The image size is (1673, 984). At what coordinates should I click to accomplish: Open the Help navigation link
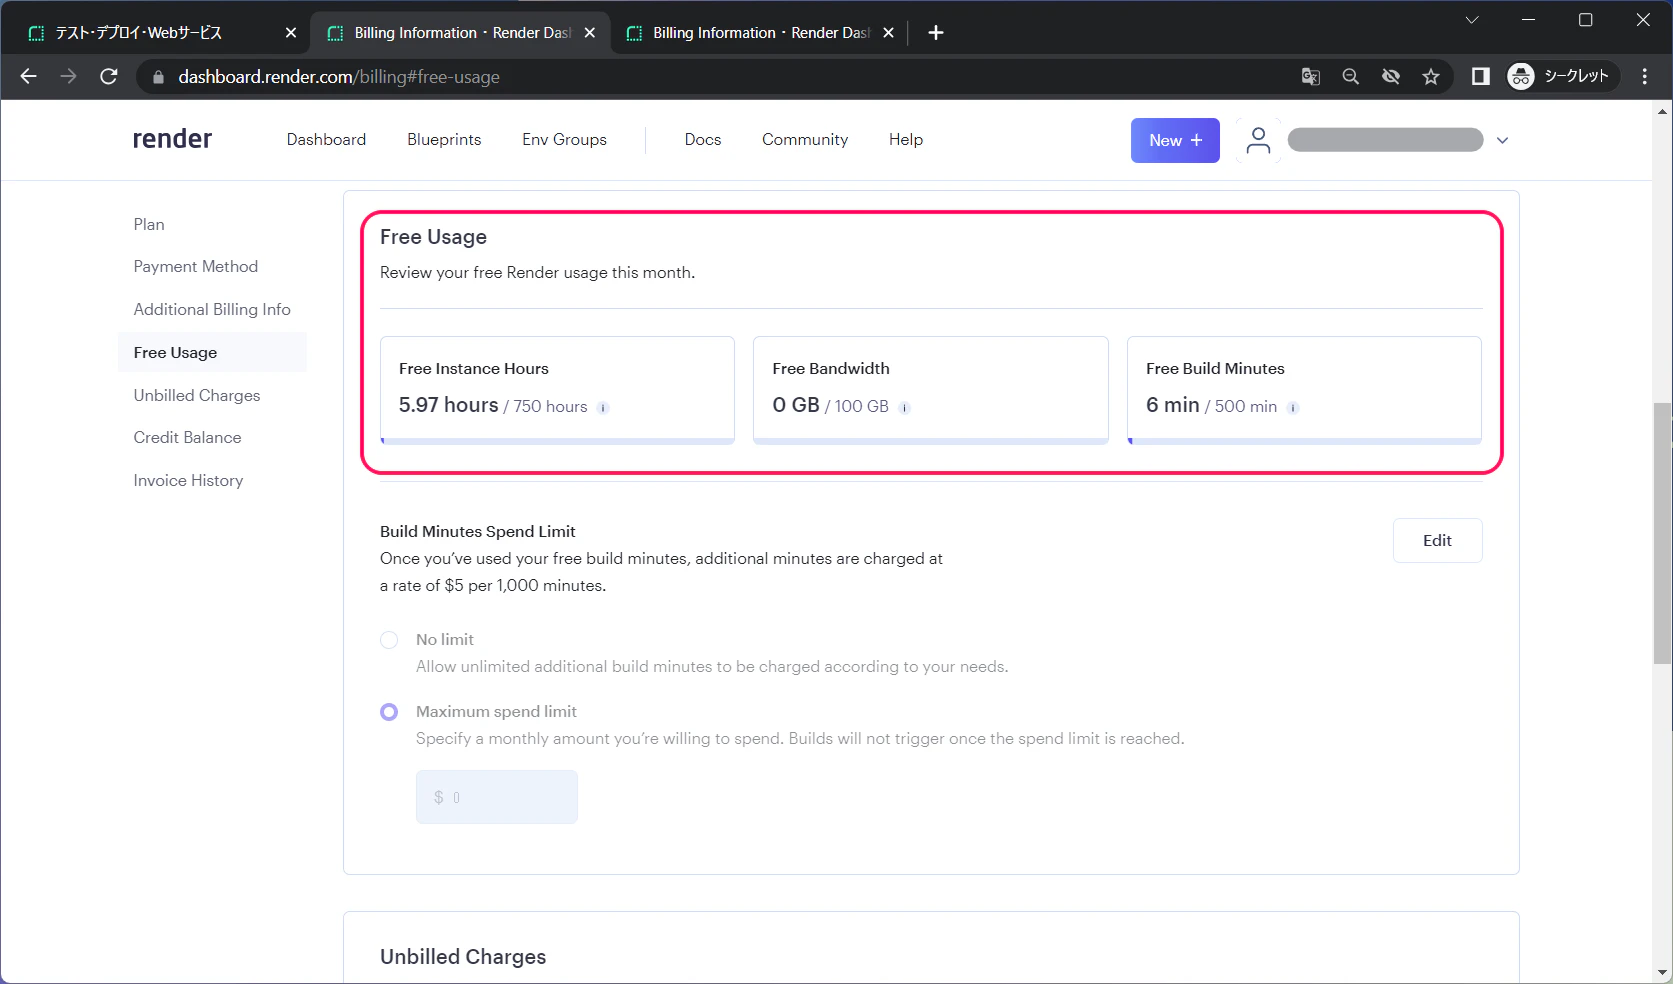[x=906, y=140]
